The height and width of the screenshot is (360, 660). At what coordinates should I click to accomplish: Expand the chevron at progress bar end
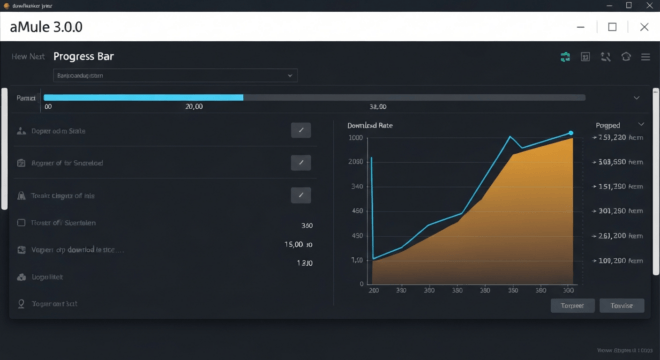click(636, 98)
